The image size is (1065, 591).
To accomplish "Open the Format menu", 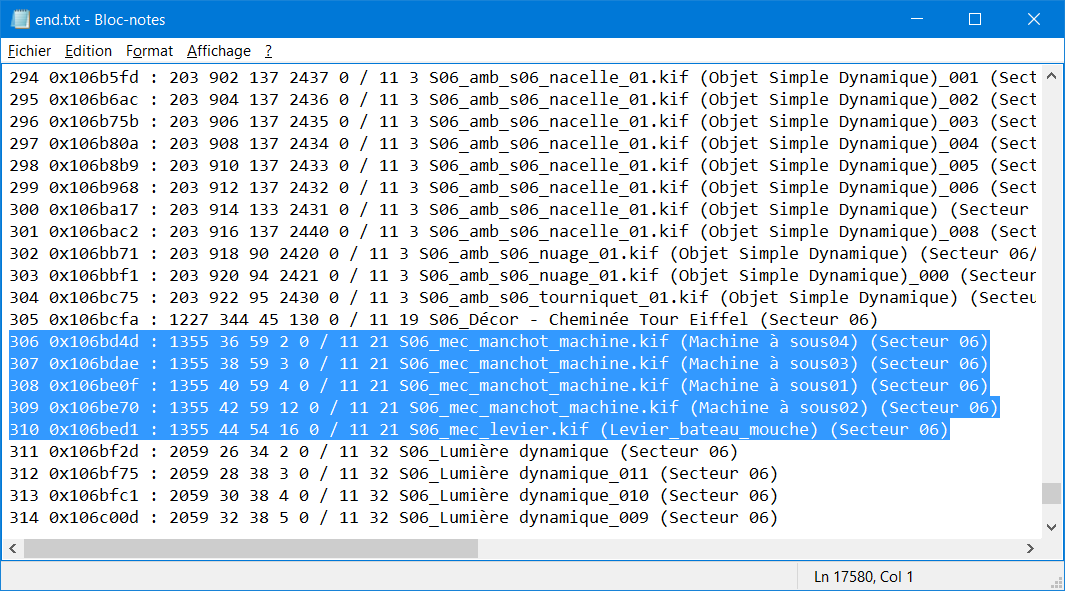I will [149, 51].
